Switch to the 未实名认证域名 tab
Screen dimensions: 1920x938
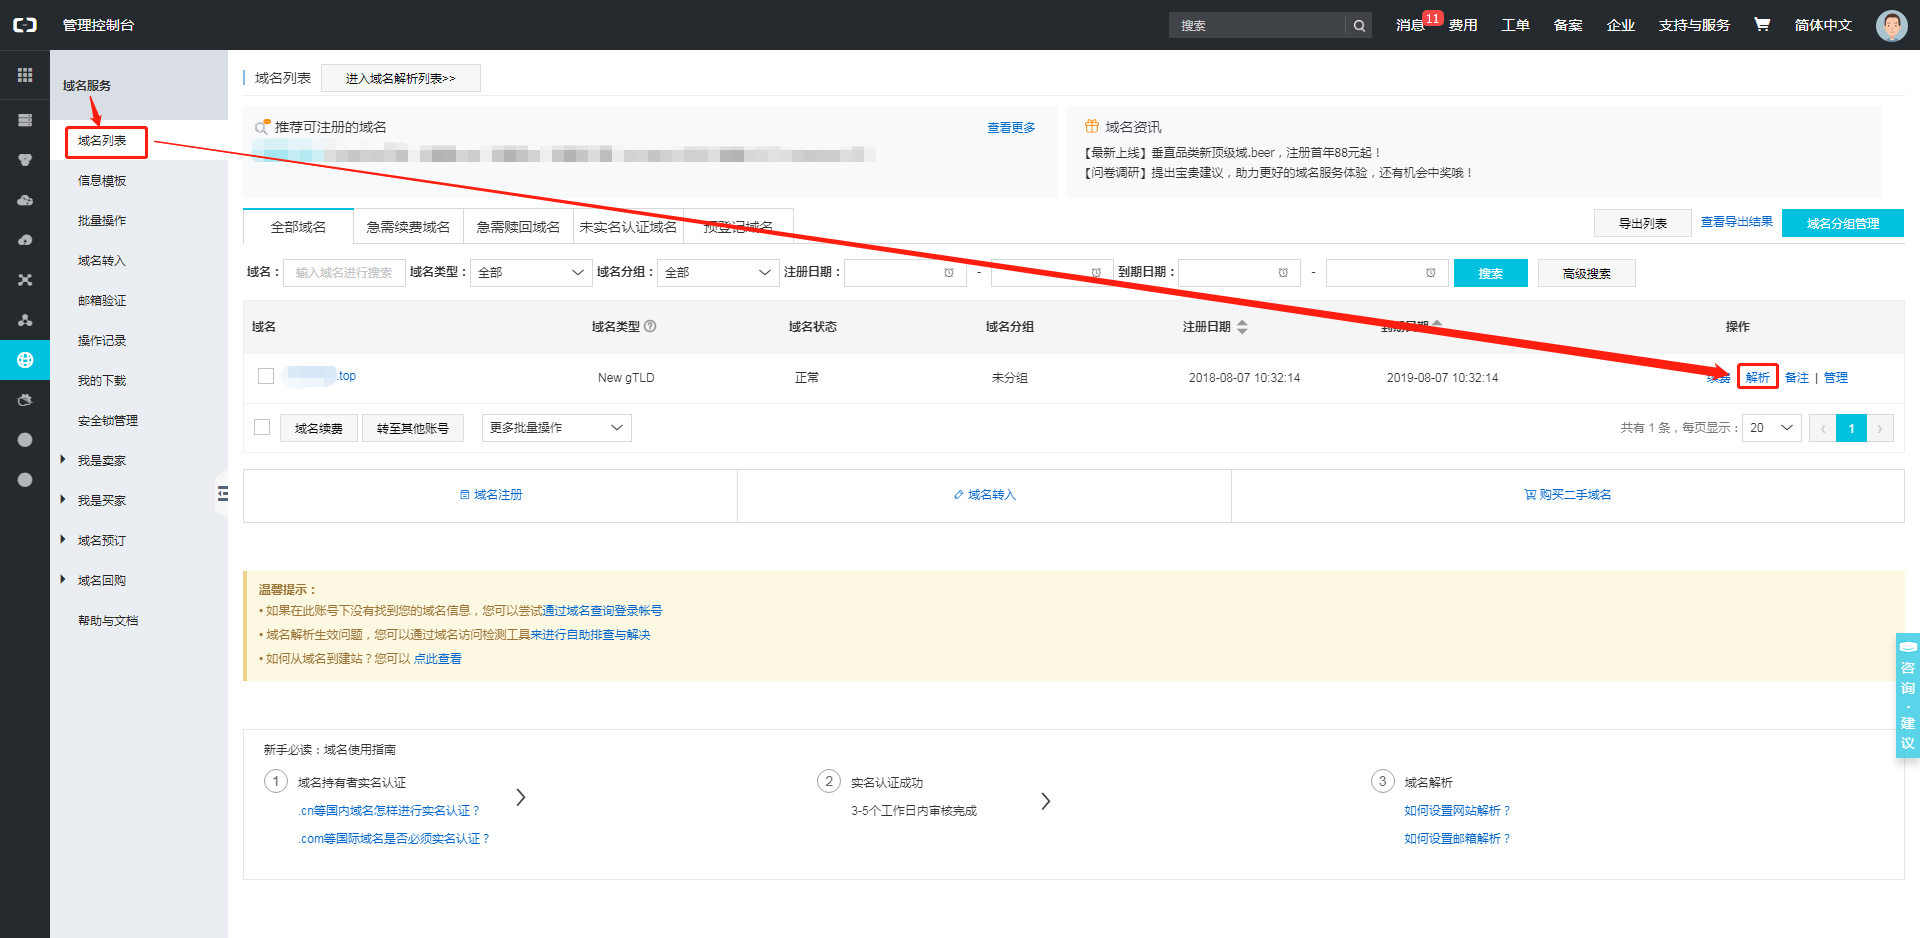point(627,226)
